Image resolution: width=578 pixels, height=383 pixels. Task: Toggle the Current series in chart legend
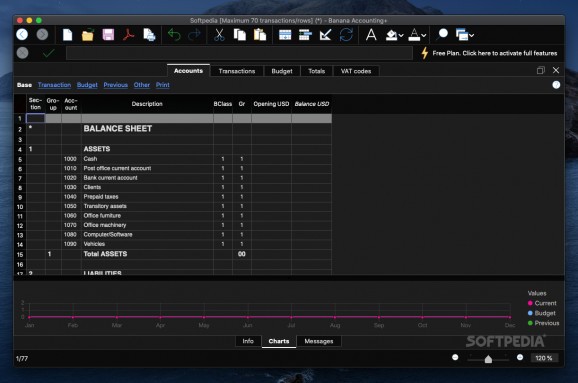[x=542, y=303]
